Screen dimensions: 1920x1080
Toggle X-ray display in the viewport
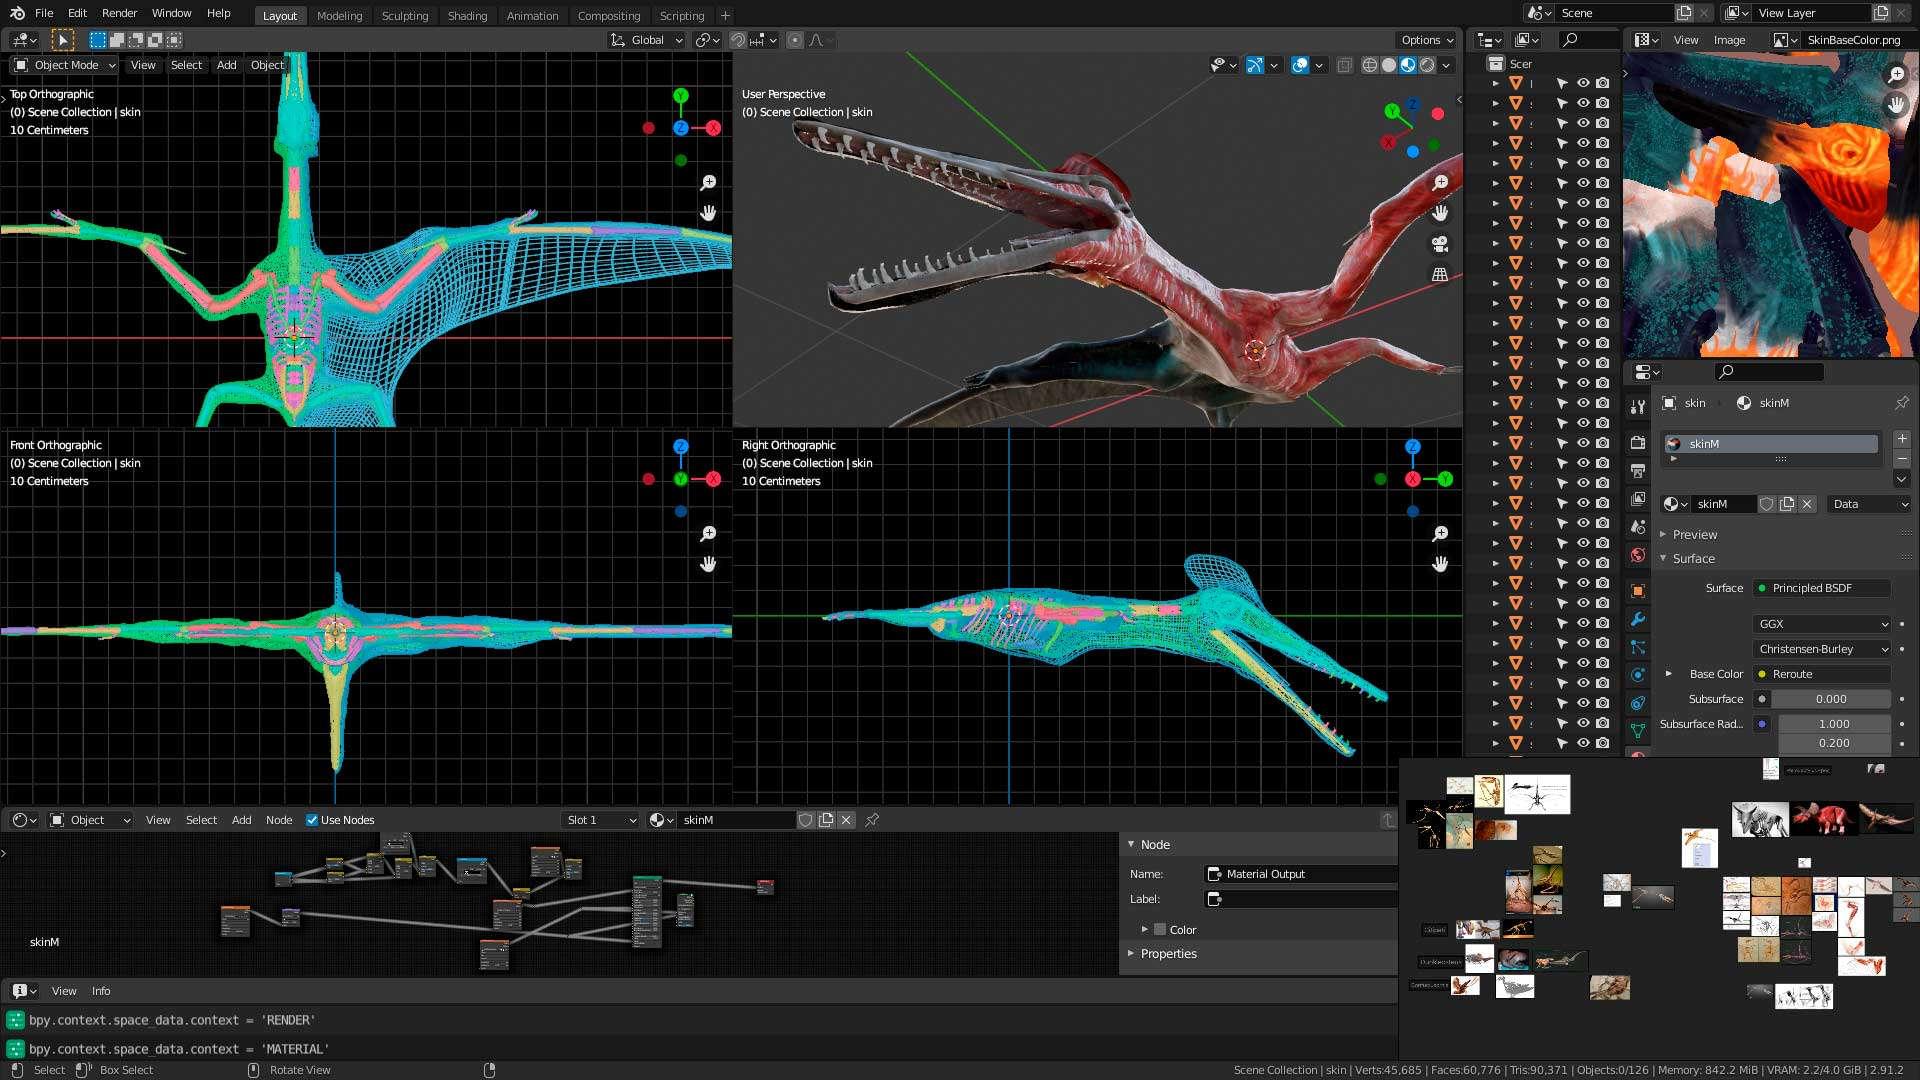point(1345,65)
